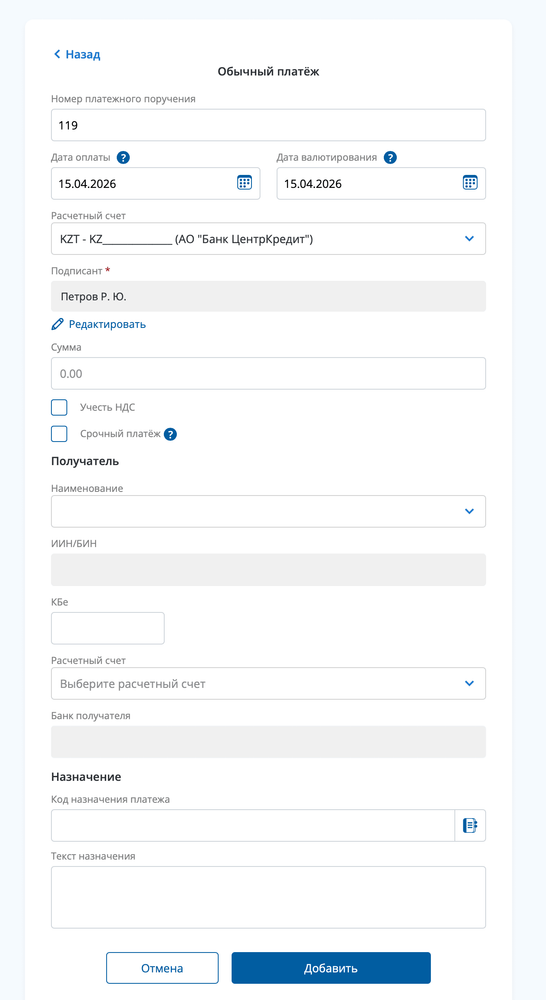Click the Текст назначения text area
This screenshot has width=546, height=1000.
268,897
